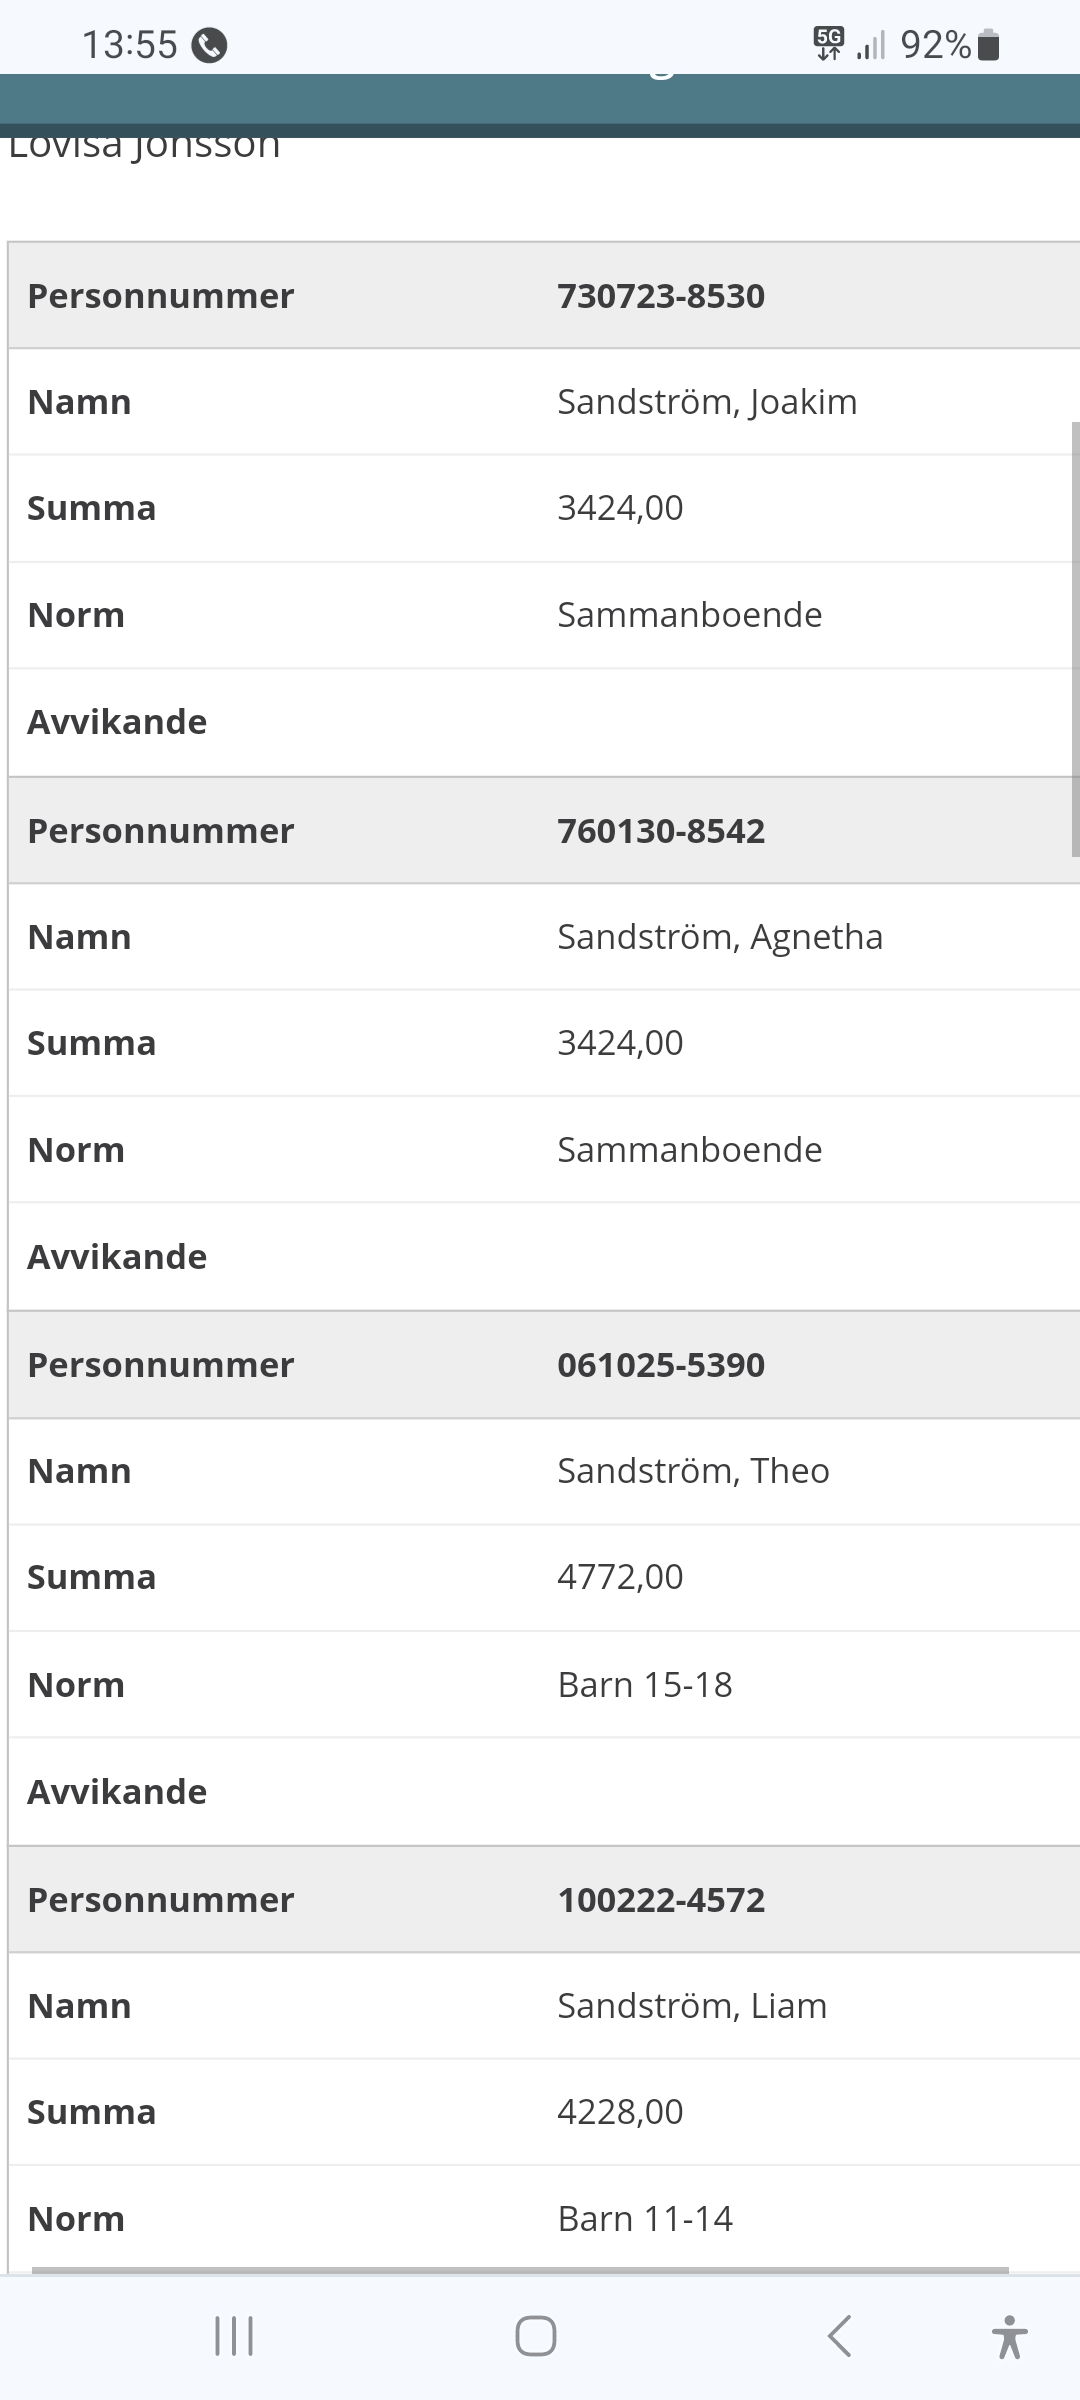
Task: Tap the accessibility figure icon
Action: tap(1010, 2336)
